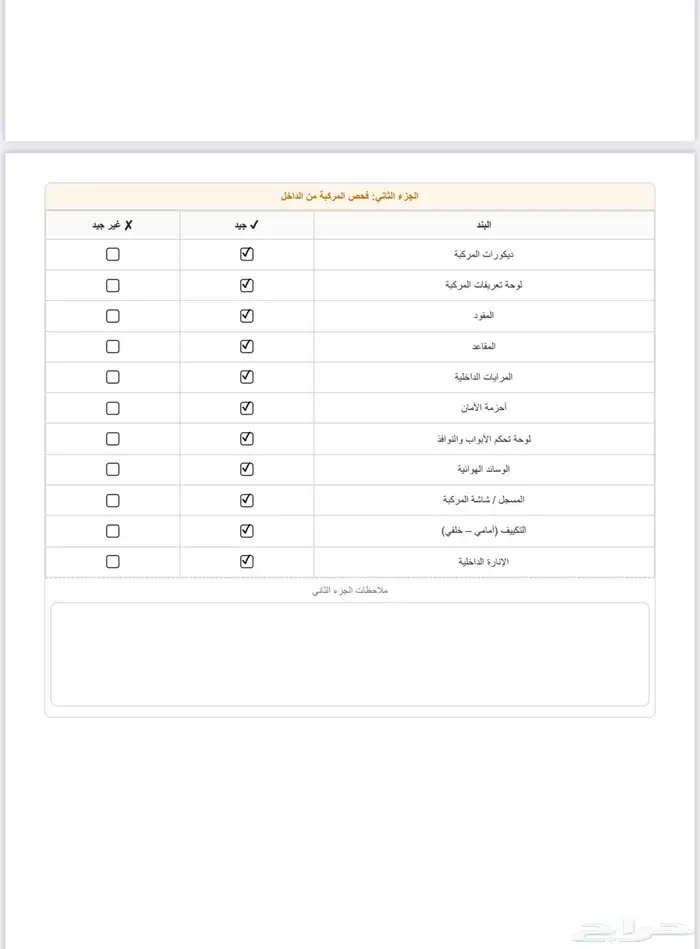The image size is (700, 949).
Task: Check غير جيد for التكييف (أمامي – خلفي)
Action: coord(112,530)
